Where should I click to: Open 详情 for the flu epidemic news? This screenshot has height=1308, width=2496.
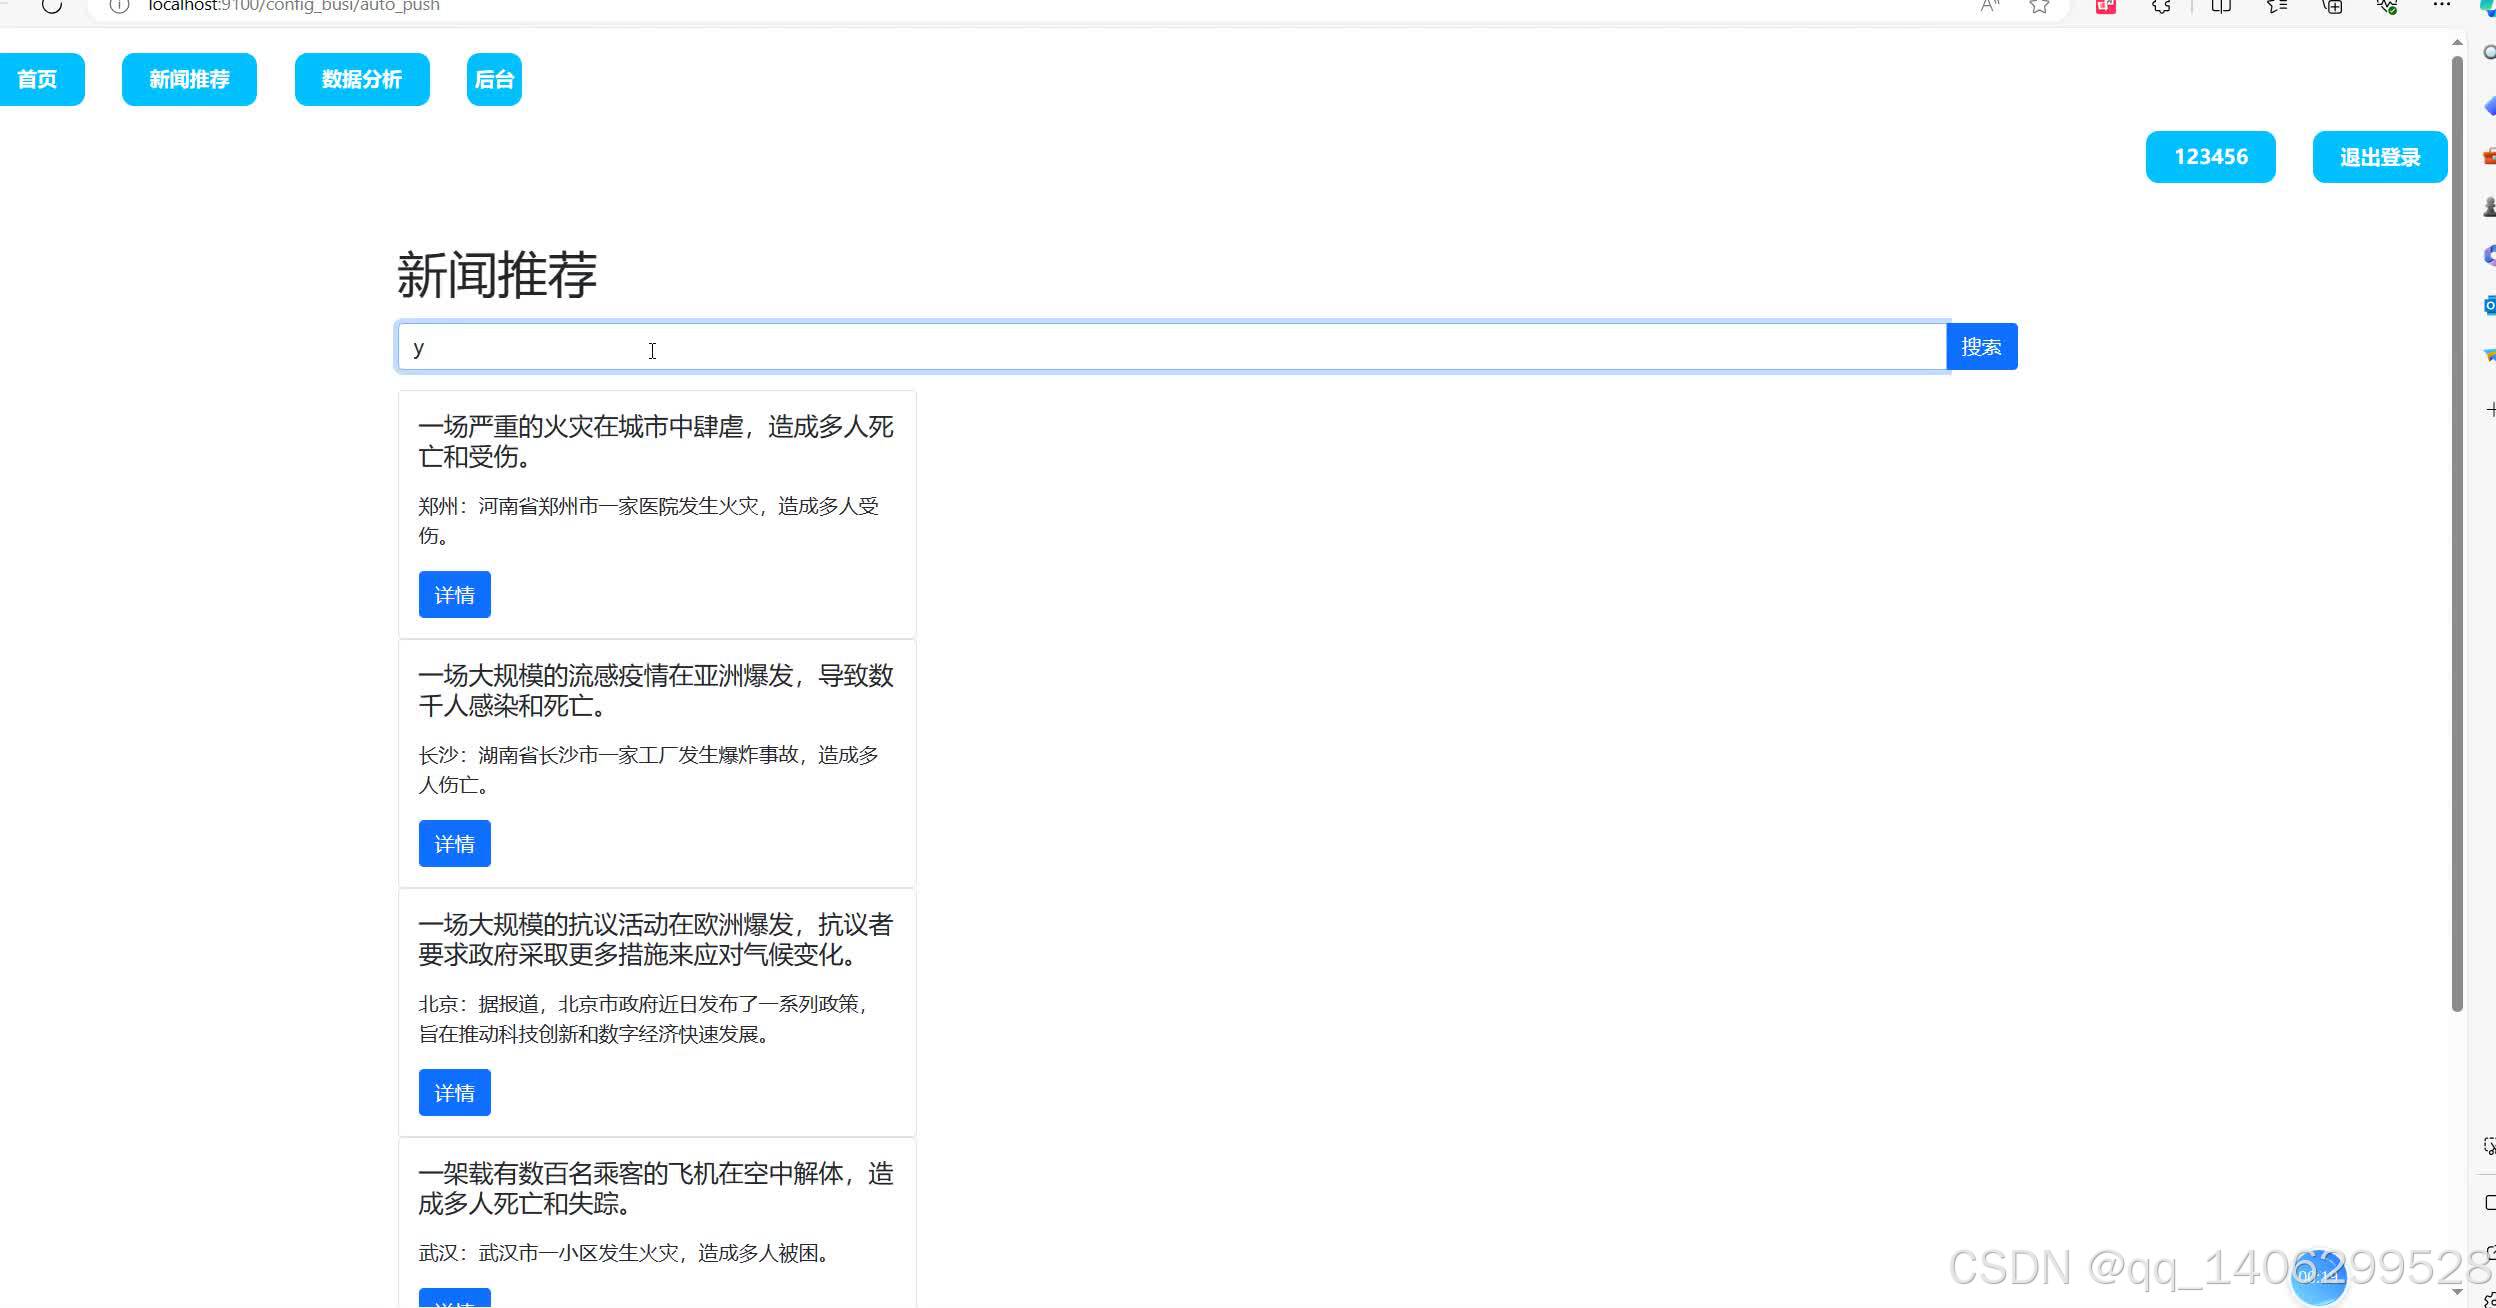[454, 844]
